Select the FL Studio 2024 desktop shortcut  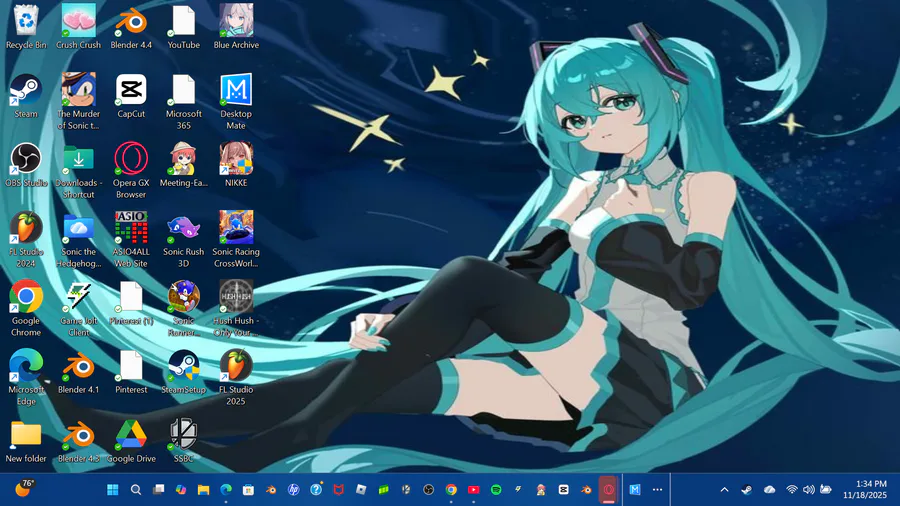click(26, 240)
